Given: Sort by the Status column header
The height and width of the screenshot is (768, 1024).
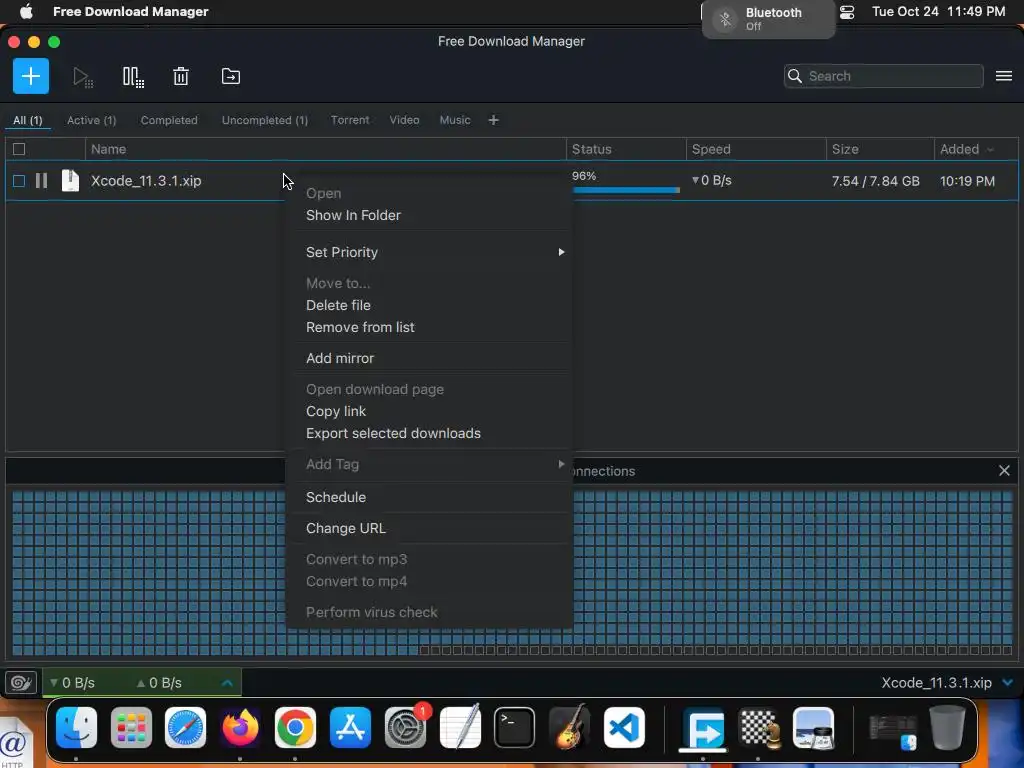Looking at the screenshot, I should 626,149.
